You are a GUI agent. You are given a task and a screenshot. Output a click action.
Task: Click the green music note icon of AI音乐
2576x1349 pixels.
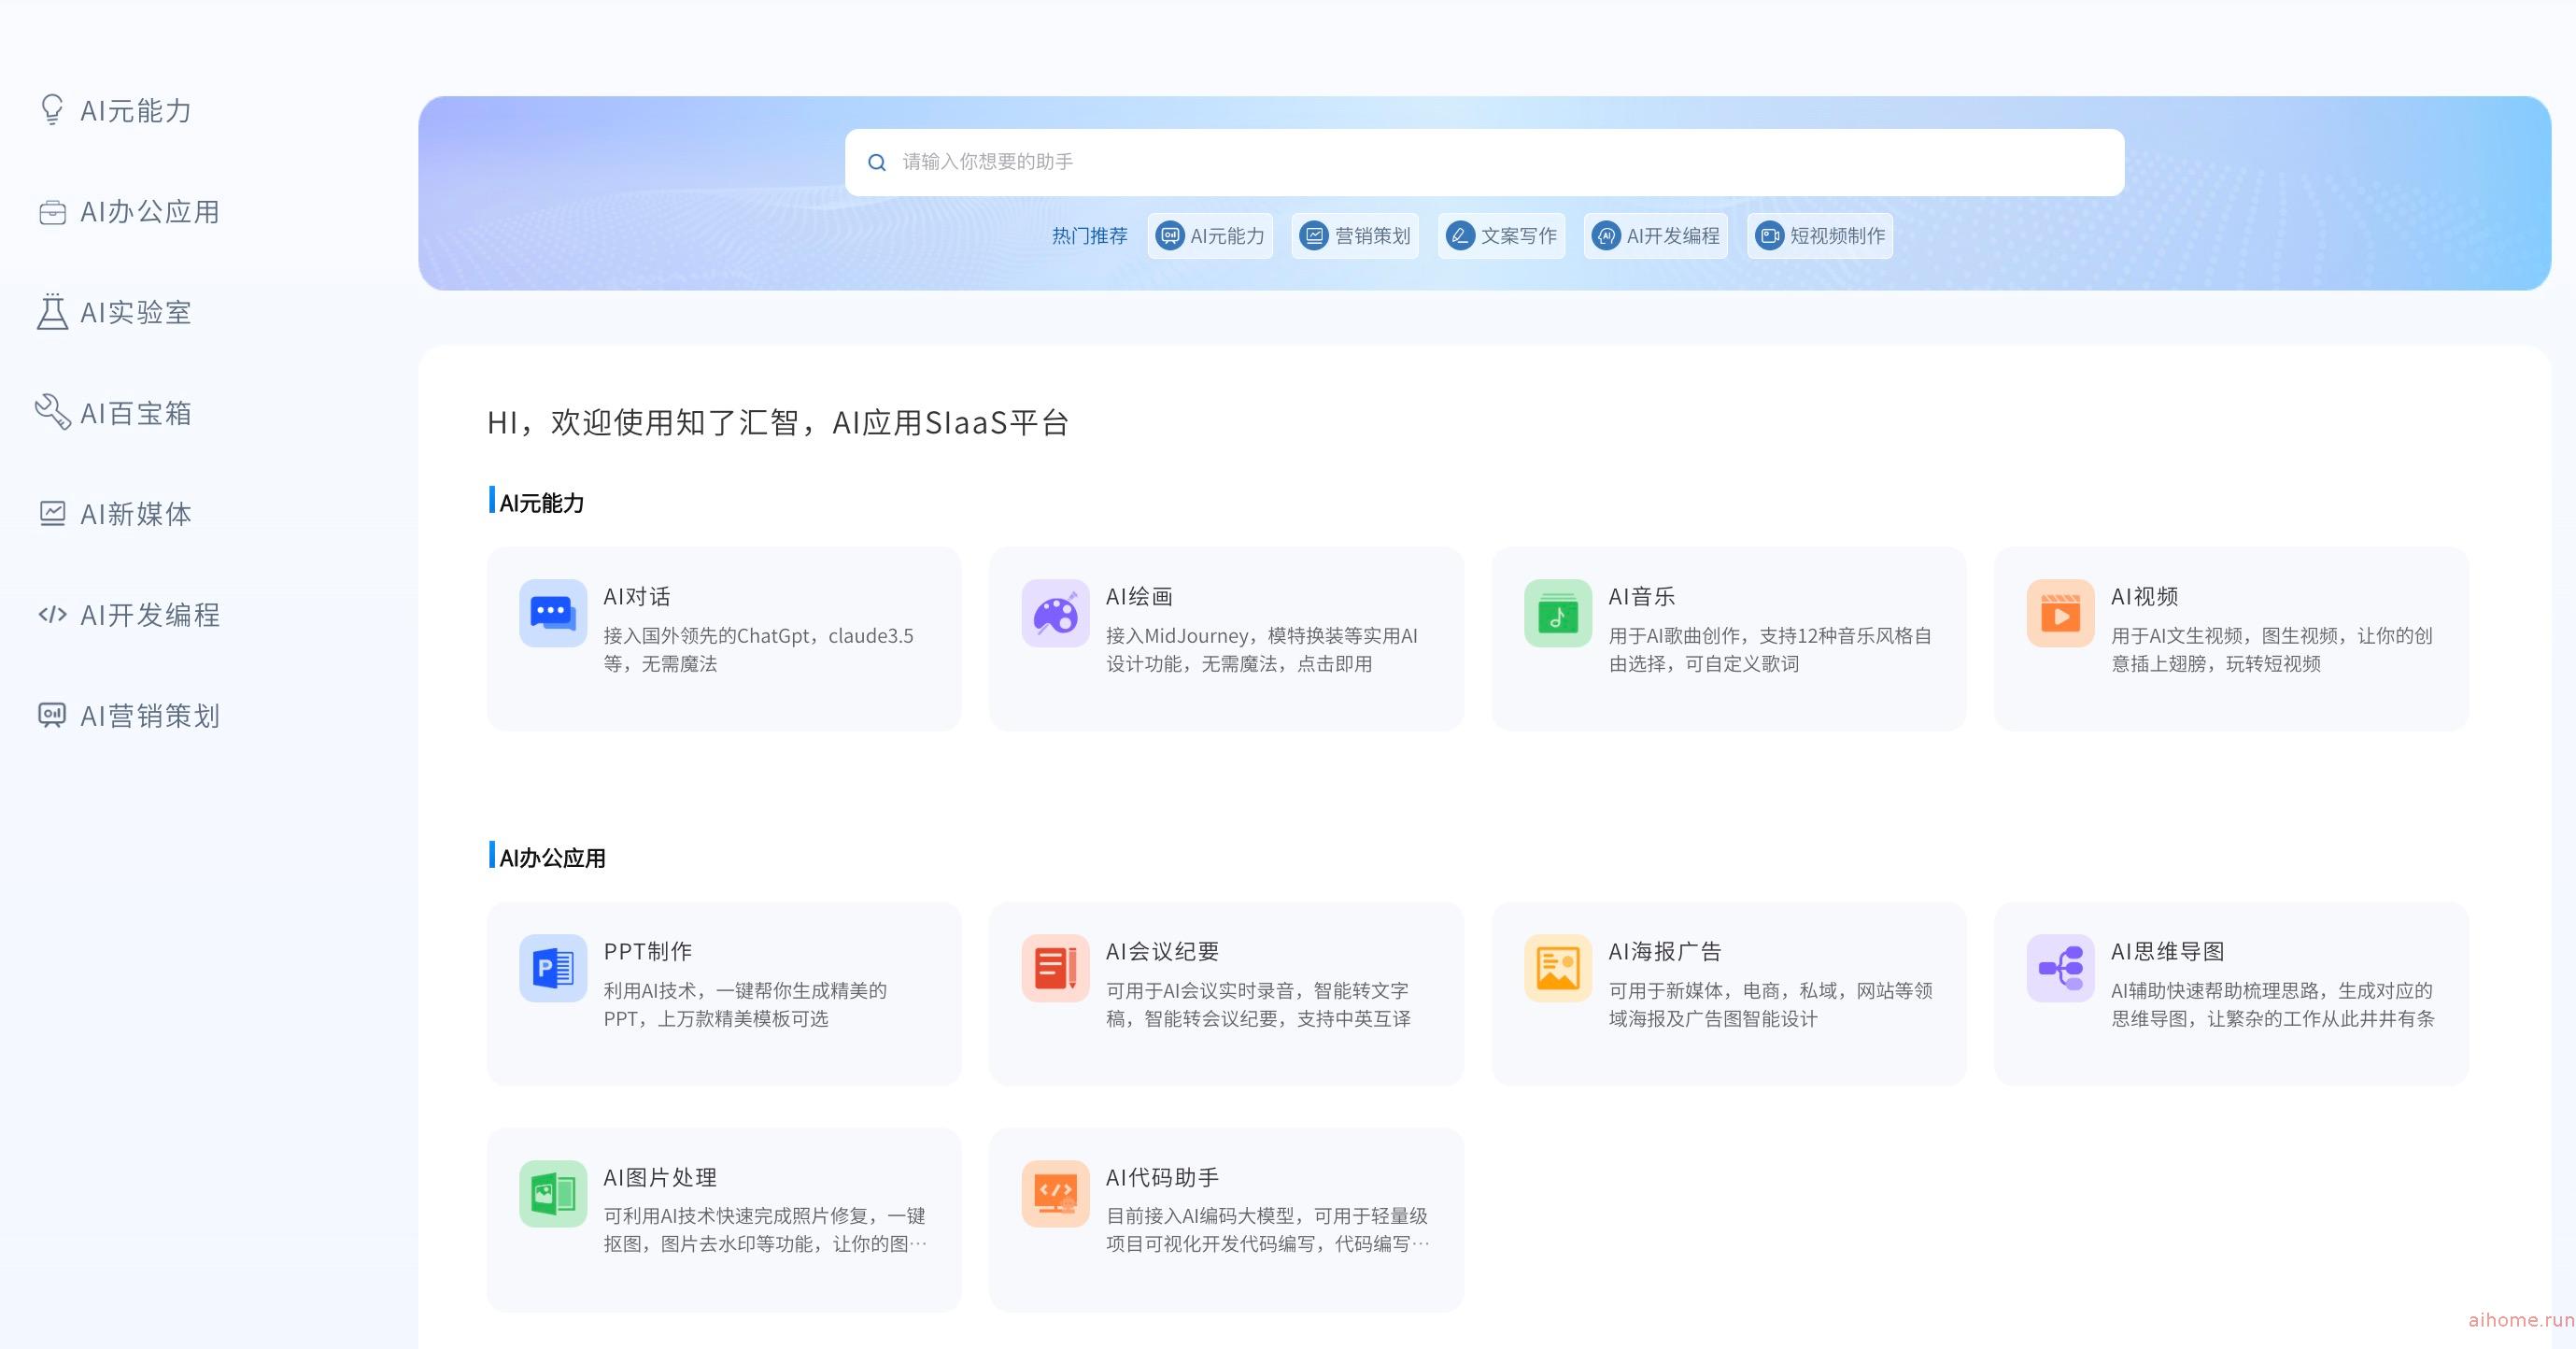pos(1558,613)
